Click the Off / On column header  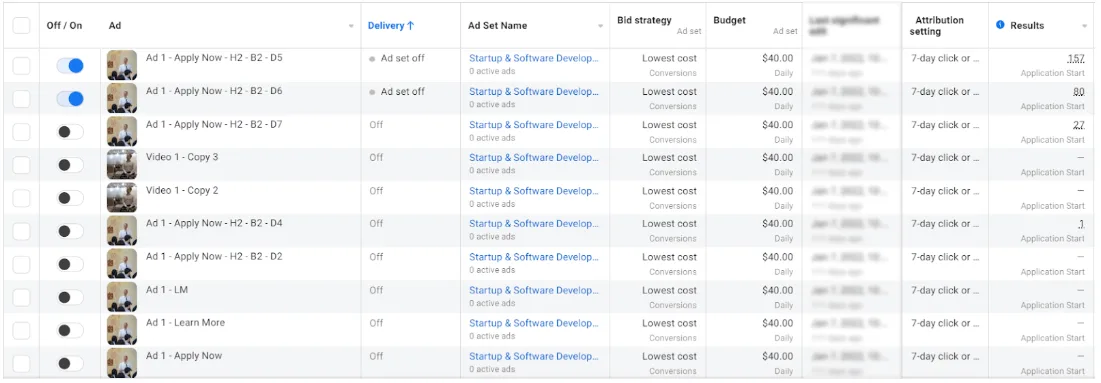click(65, 25)
